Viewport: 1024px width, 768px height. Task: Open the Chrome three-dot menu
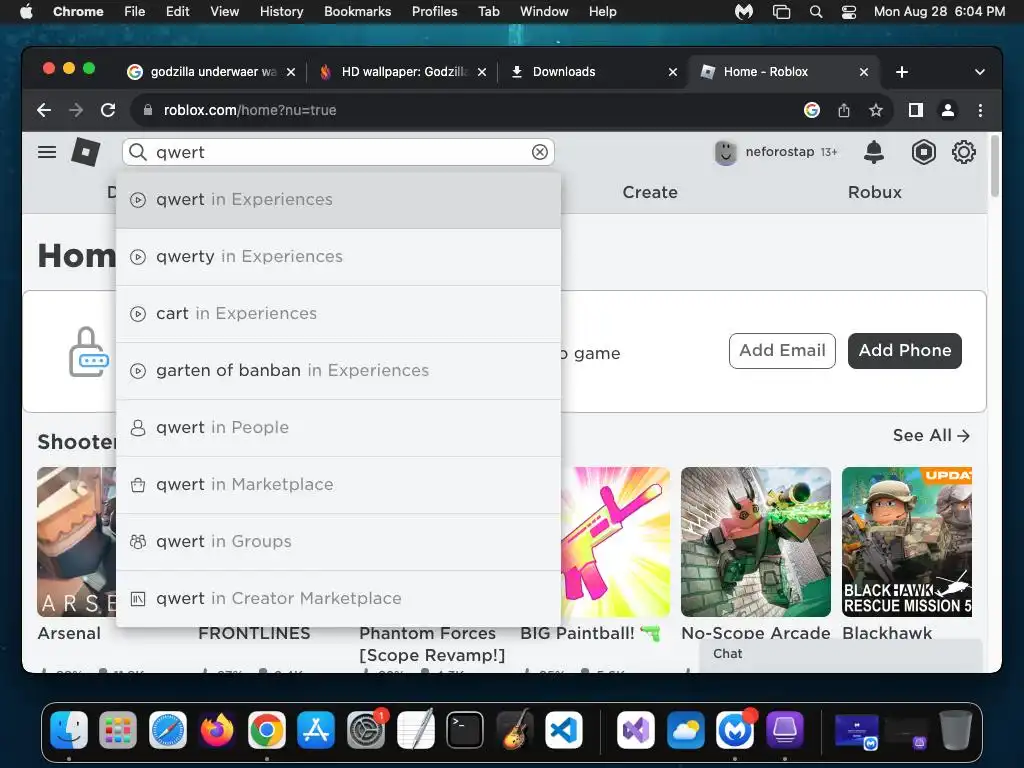[980, 110]
